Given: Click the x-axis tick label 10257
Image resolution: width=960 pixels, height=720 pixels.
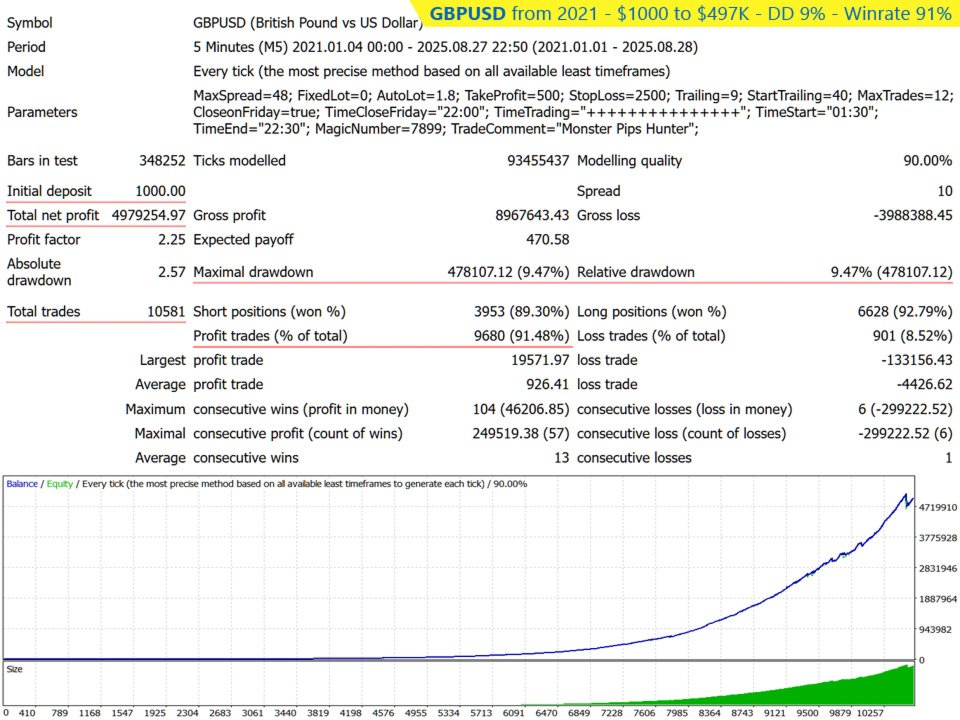Looking at the screenshot, I should pyautogui.click(x=870, y=713).
